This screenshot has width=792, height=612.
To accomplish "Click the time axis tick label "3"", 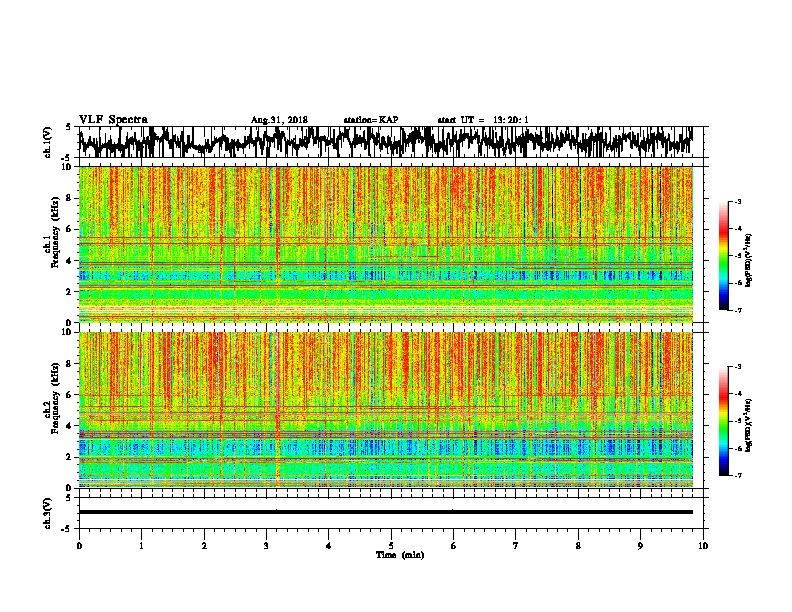I will pyautogui.click(x=266, y=546).
